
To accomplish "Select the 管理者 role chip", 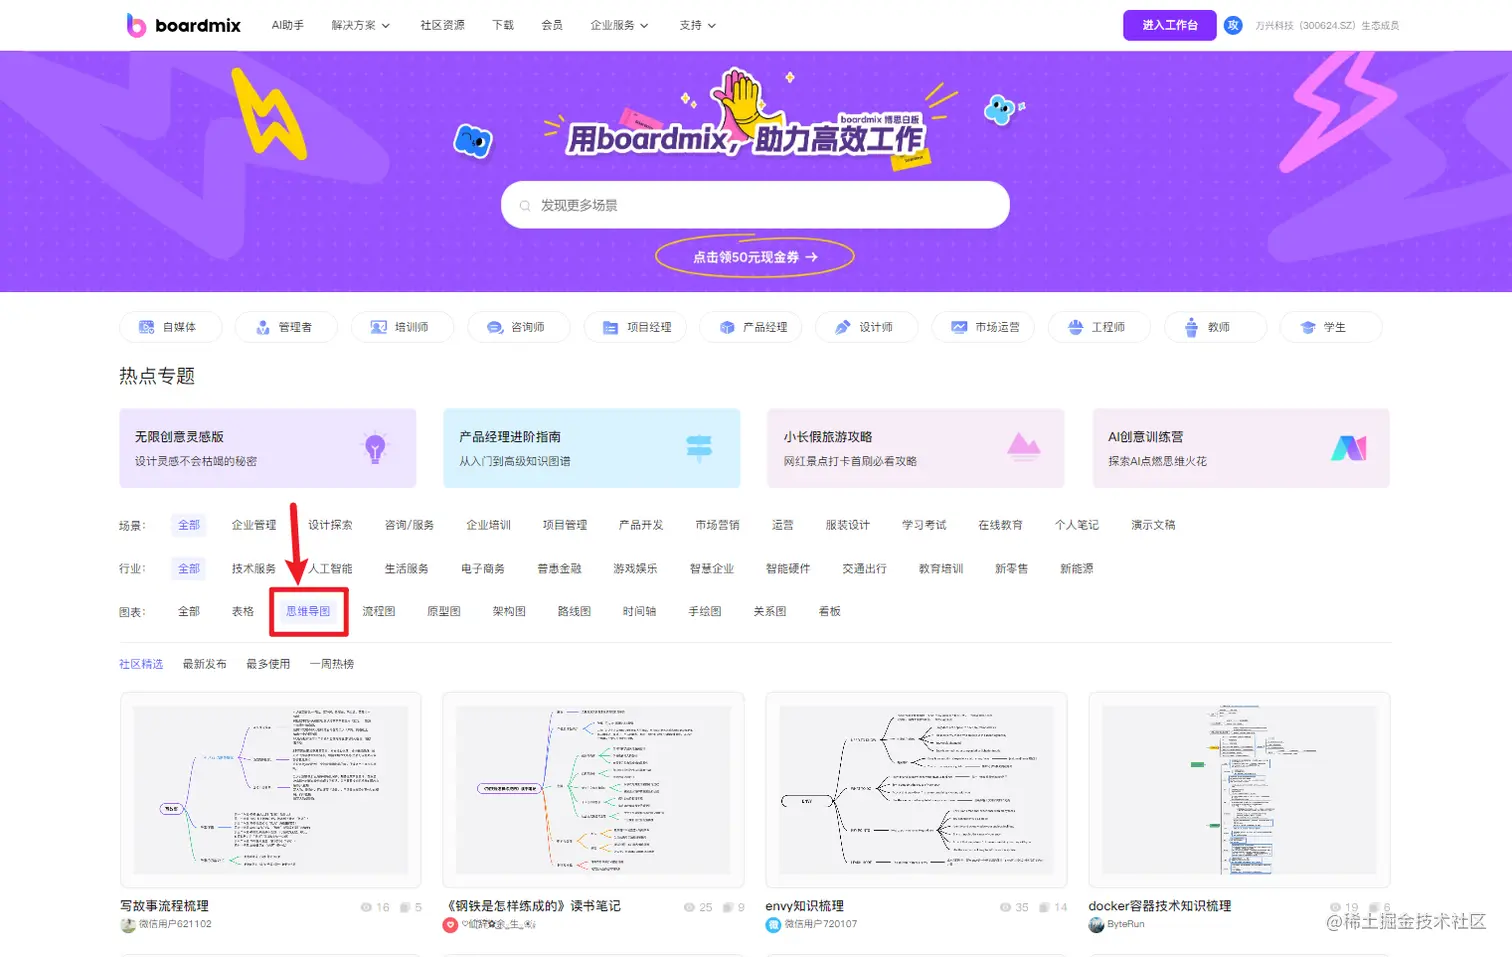I will pos(284,327).
